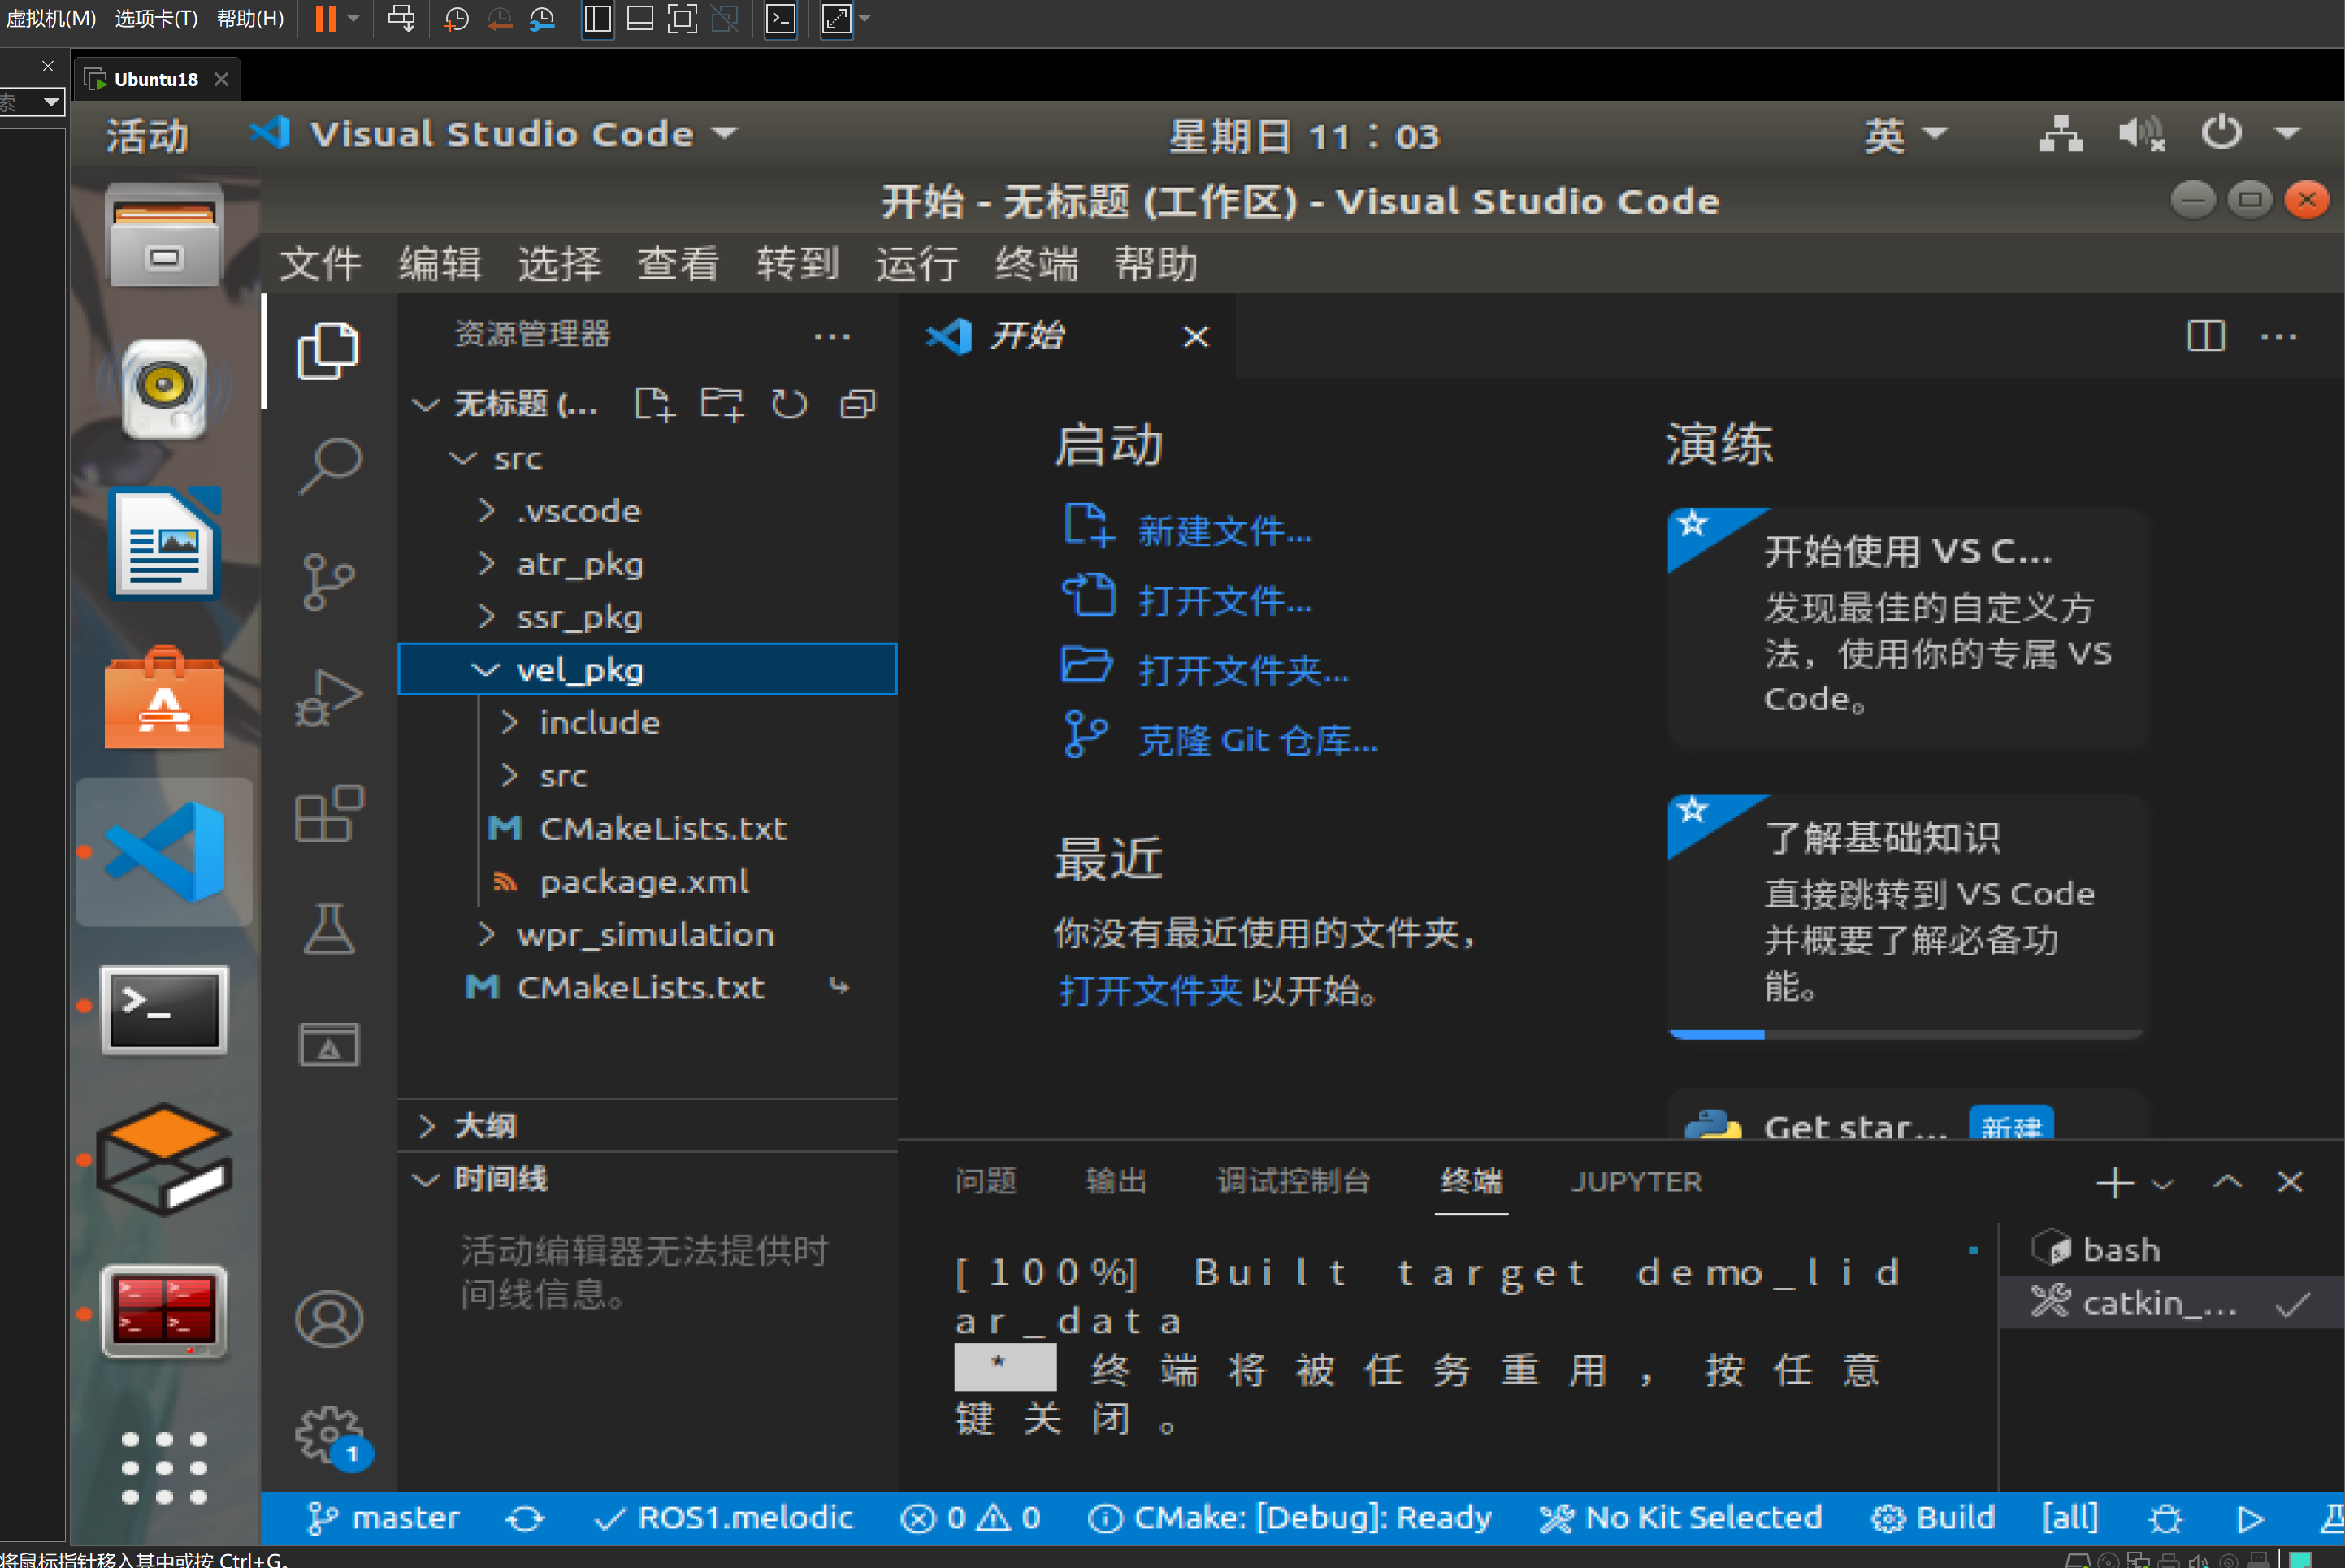Run CMake target play icon in status bar
The width and height of the screenshot is (2345, 1568).
2250,1519
